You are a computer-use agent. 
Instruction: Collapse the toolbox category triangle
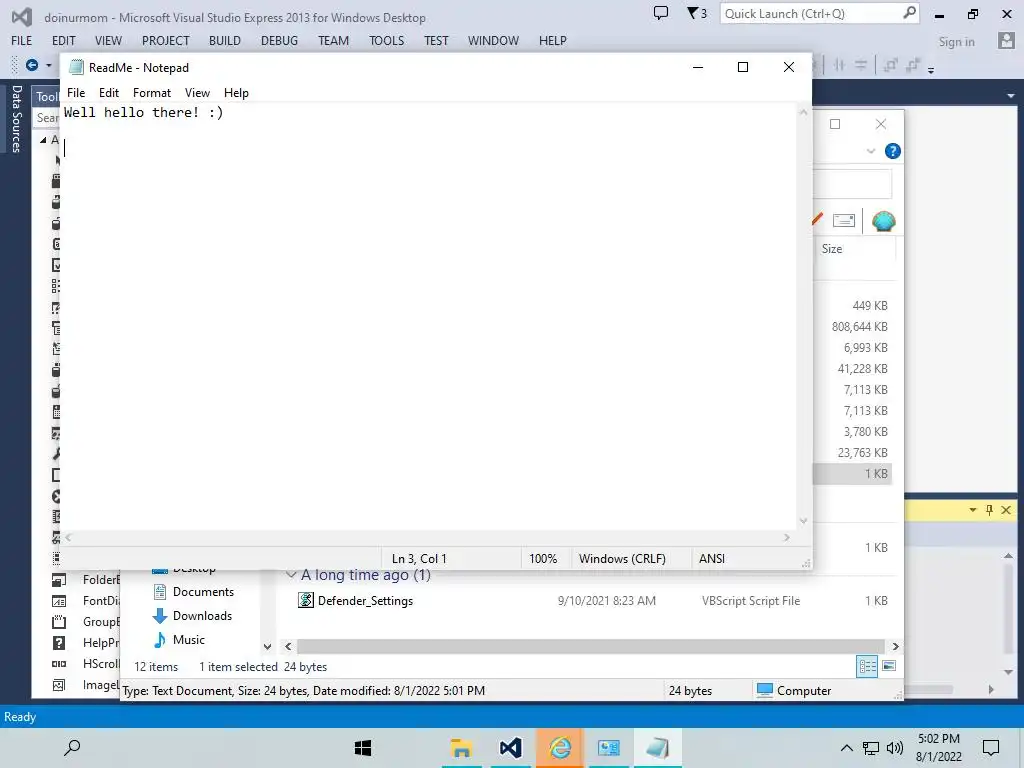tap(43, 140)
